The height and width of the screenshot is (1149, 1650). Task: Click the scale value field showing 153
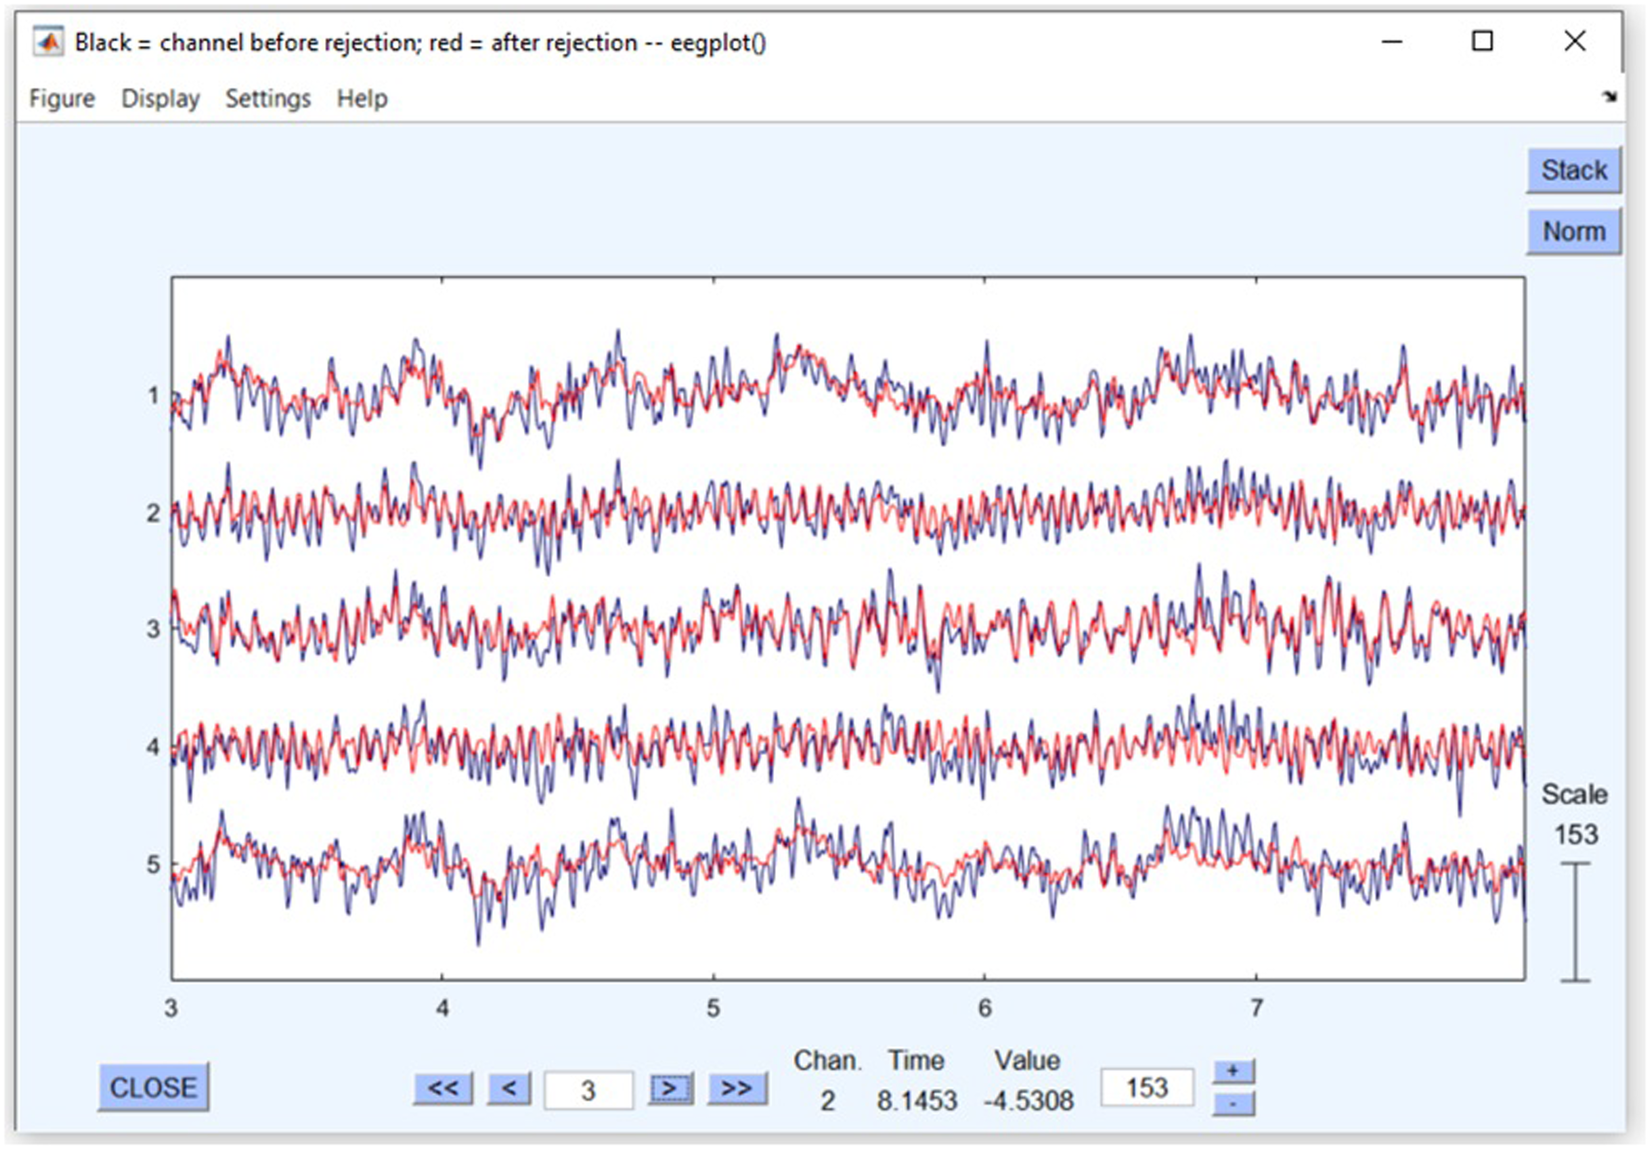tap(1147, 1087)
